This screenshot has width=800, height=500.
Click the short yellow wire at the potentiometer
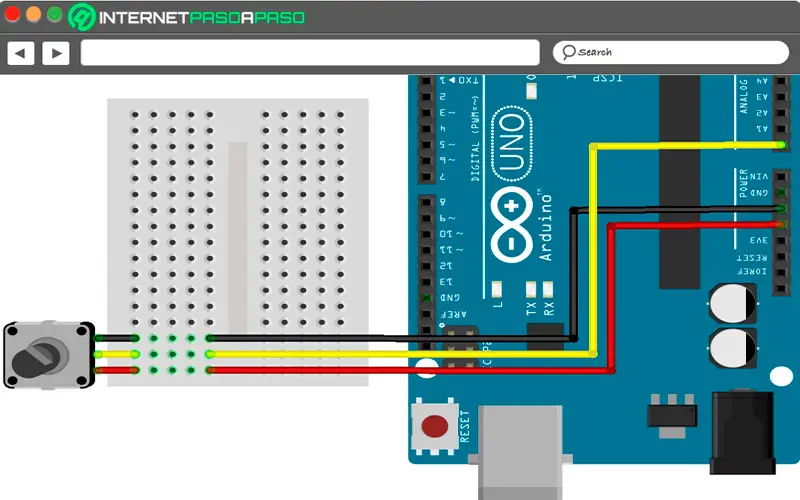click(116, 354)
